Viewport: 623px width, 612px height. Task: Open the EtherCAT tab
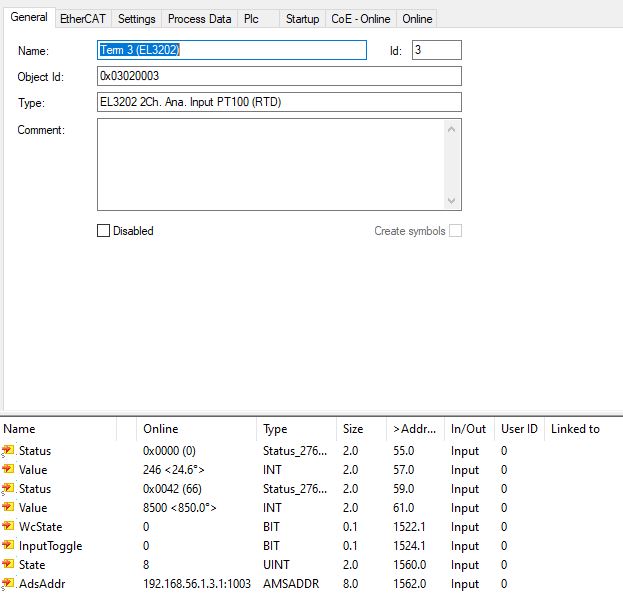83,19
